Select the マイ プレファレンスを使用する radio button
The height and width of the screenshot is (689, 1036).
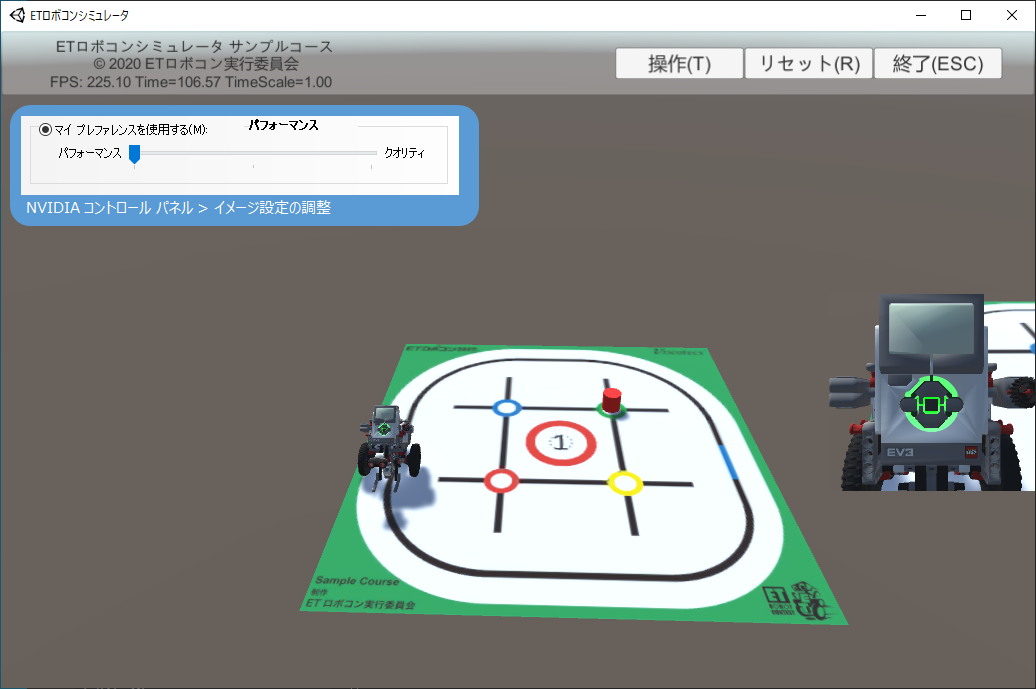point(46,129)
